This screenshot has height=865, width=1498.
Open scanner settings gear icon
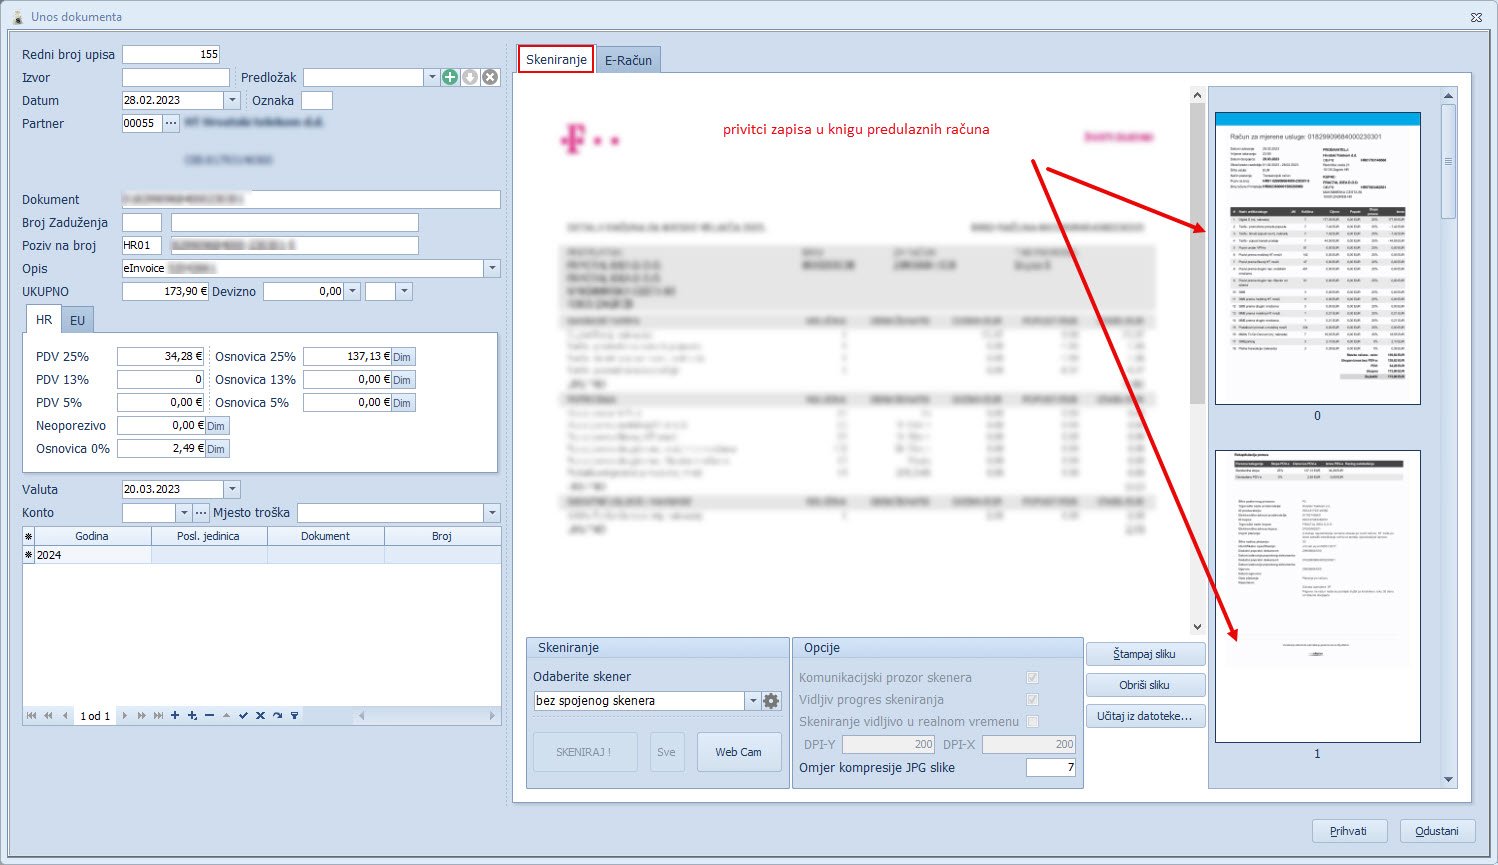pyautogui.click(x=771, y=701)
